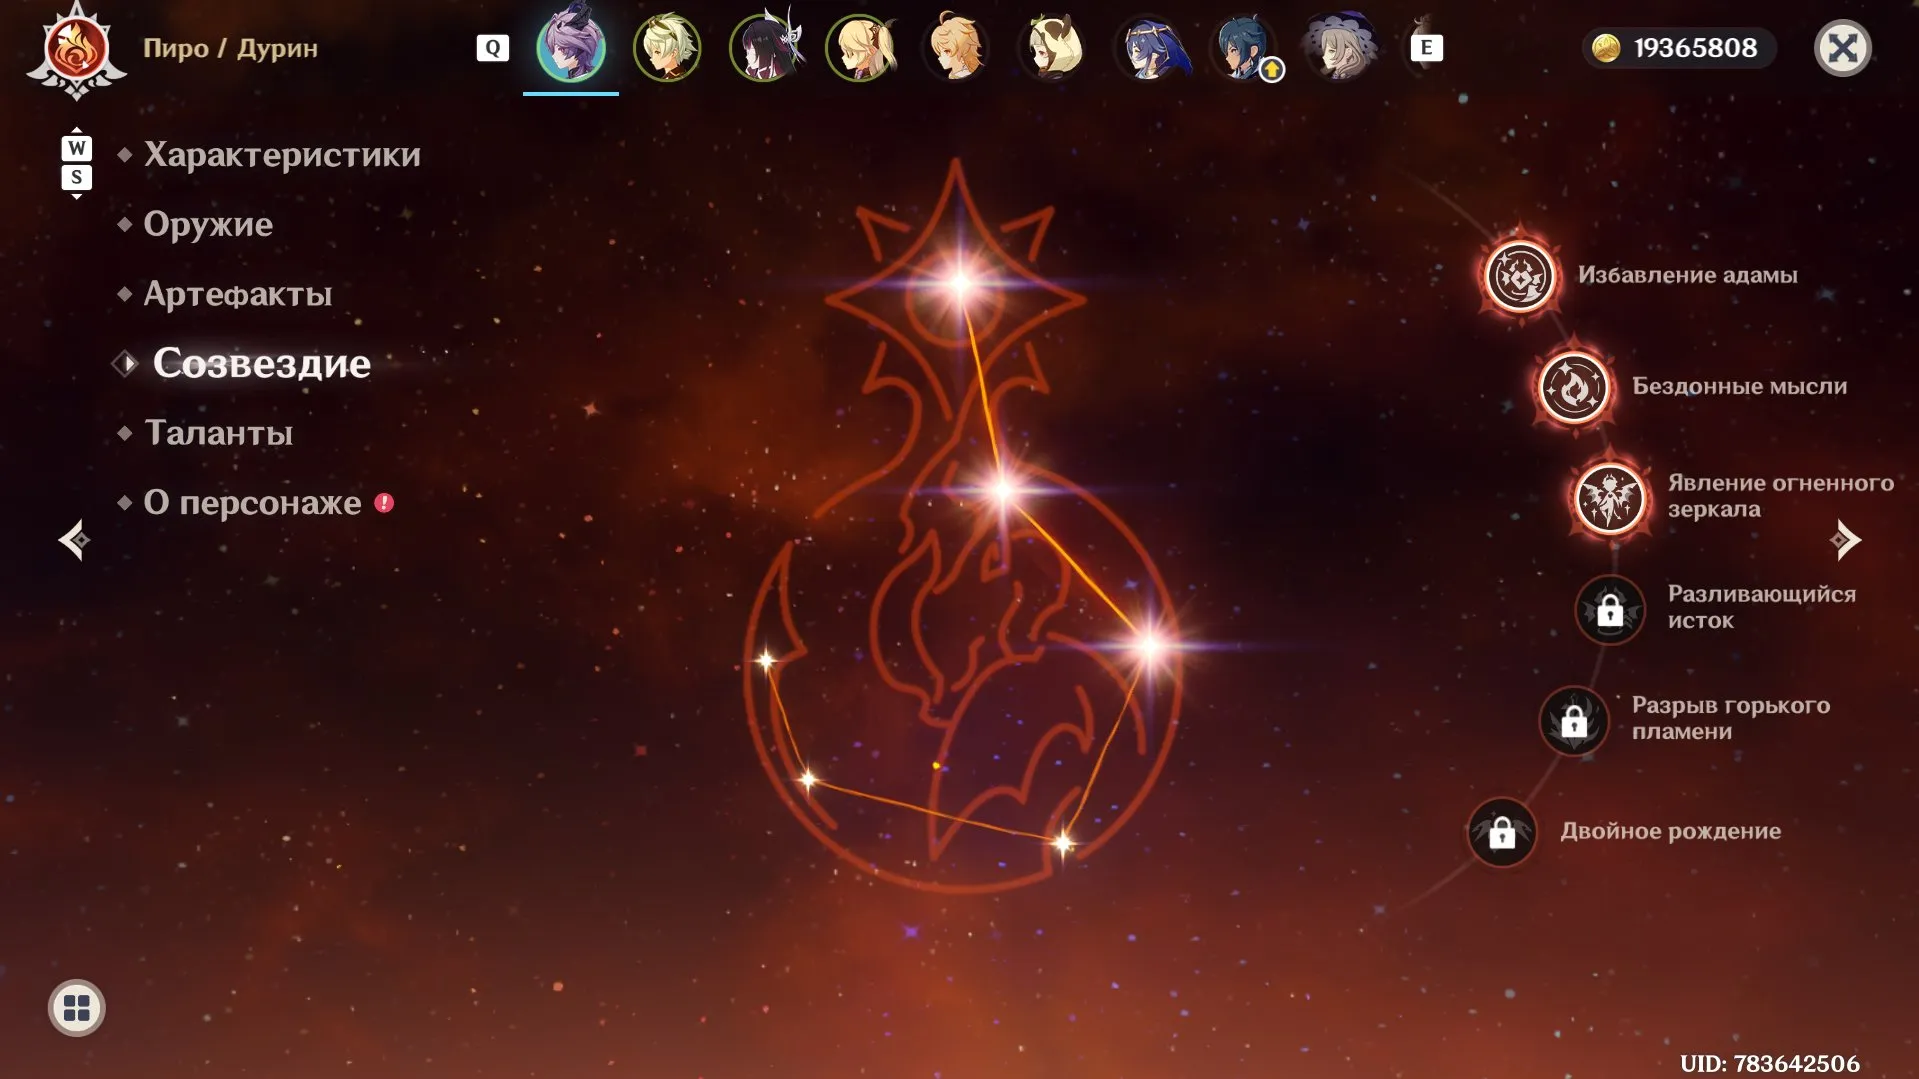Select locked Двойное рождение constellation icon

point(1502,832)
